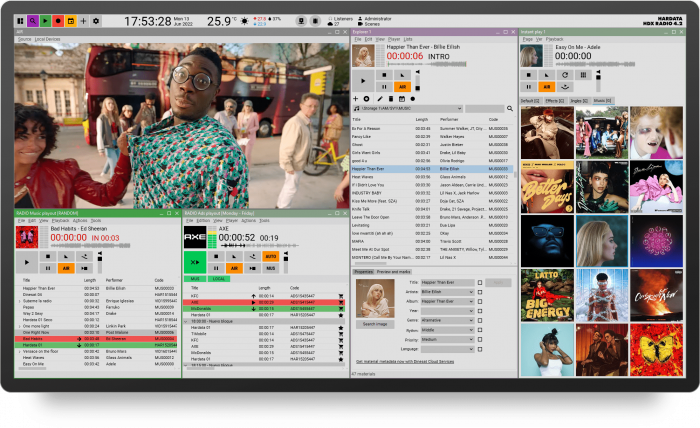Adjust volume slider in Explorer 1 player
Screen dimensions: 700x428
(418, 81)
